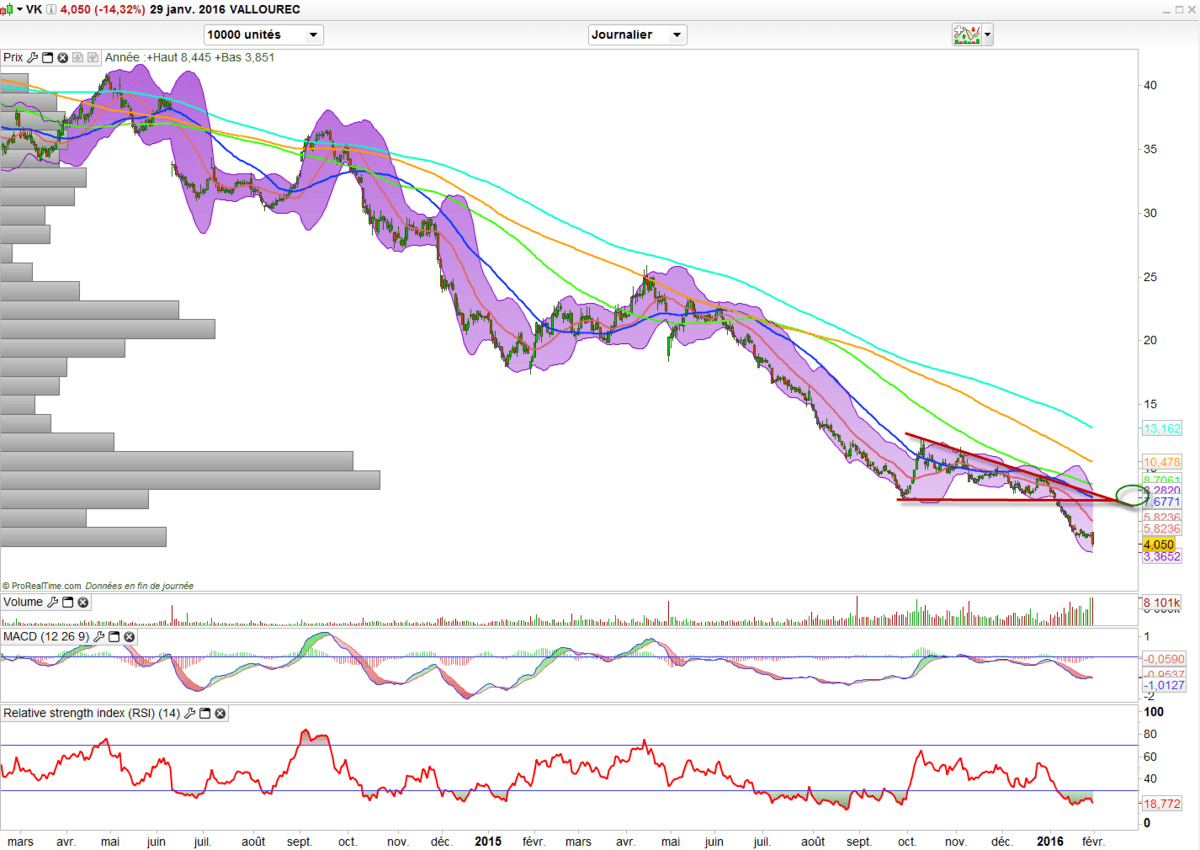Screen dimensions: 1200x850
Task: Click the MACD (12 26 9) label
Action: point(46,637)
